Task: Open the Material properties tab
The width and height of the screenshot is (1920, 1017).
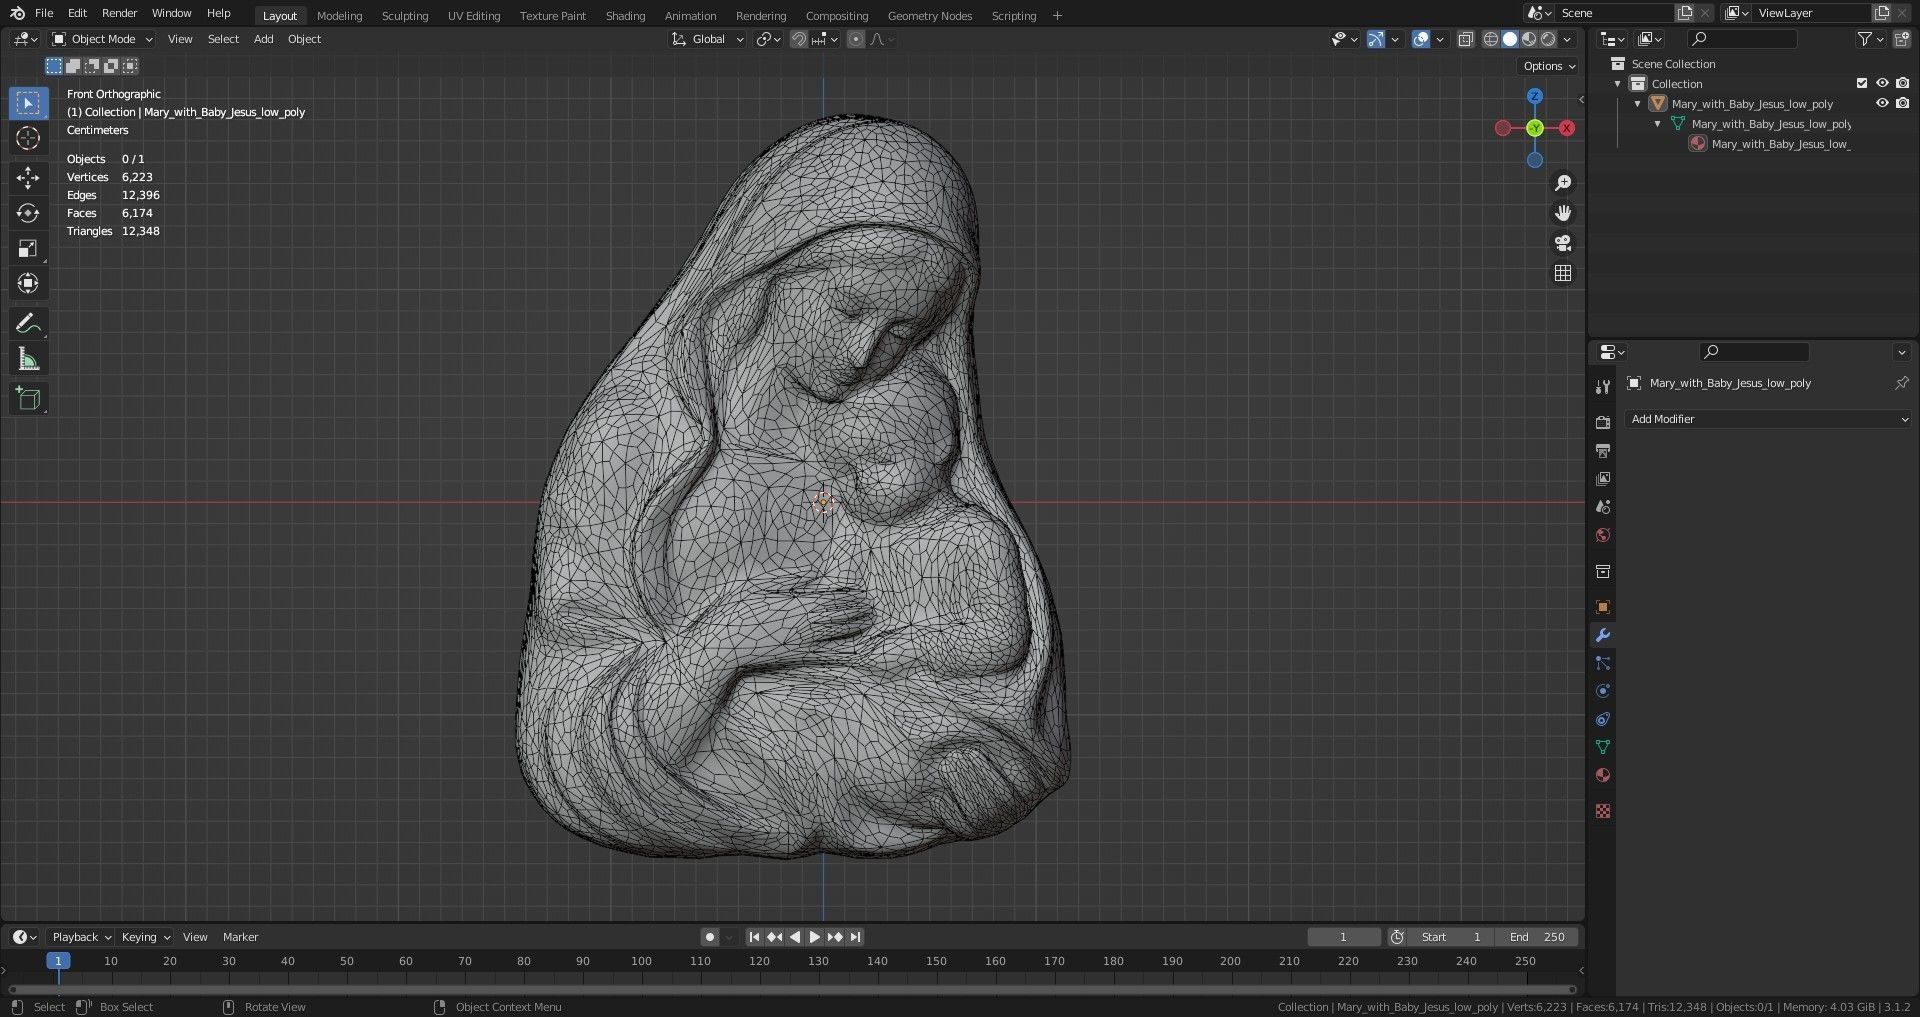Action: [x=1603, y=775]
